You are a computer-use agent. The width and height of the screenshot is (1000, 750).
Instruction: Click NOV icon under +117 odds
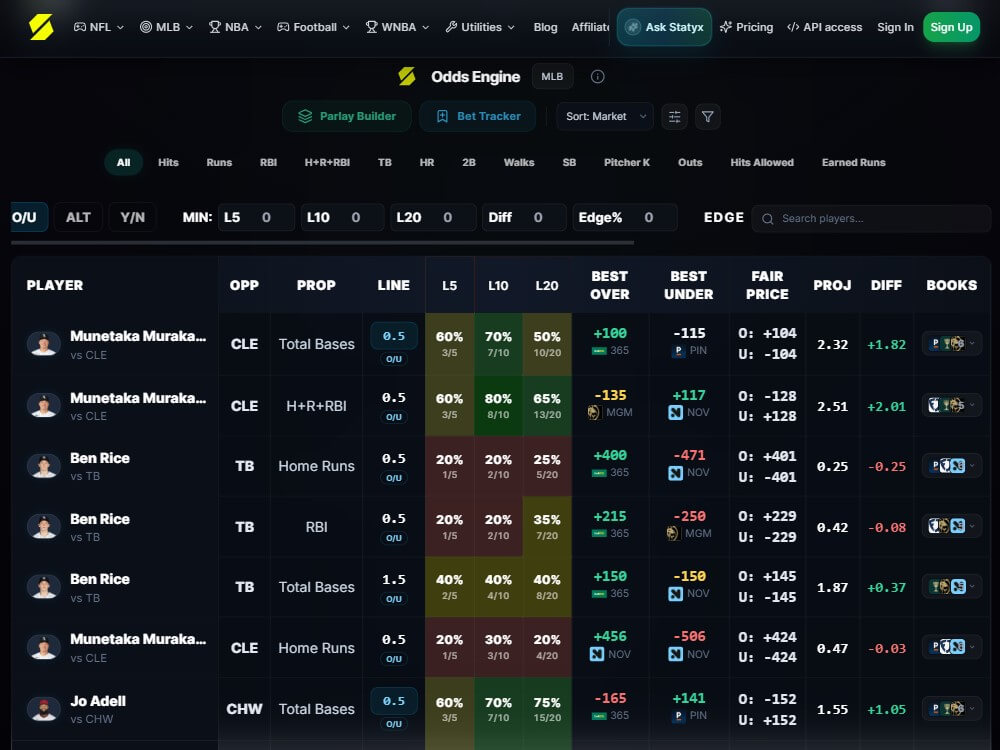point(675,413)
